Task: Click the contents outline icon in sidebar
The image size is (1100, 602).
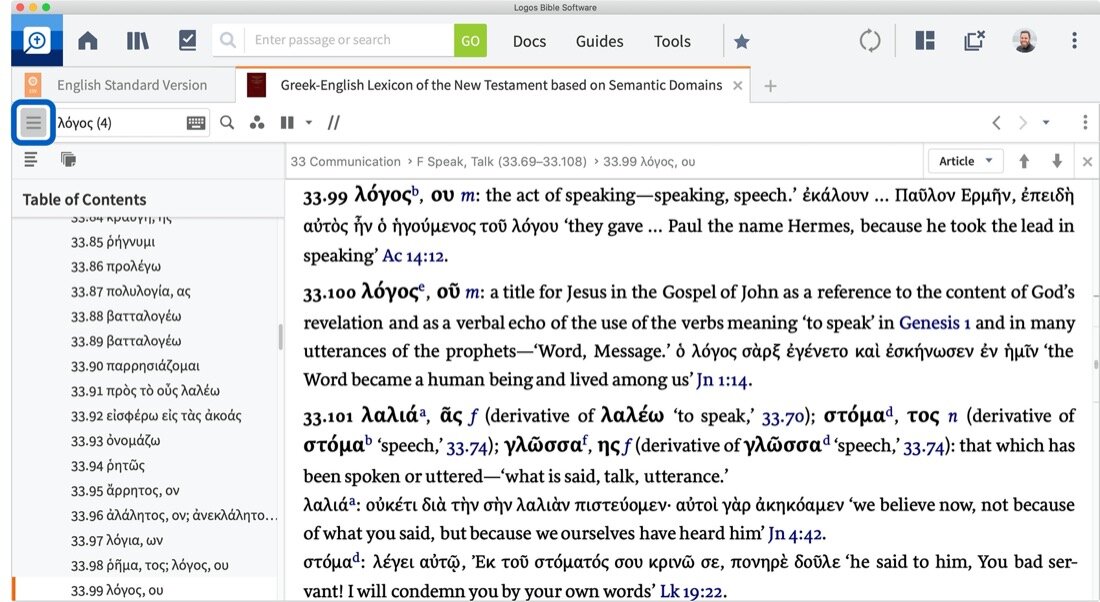Action: tap(31, 160)
